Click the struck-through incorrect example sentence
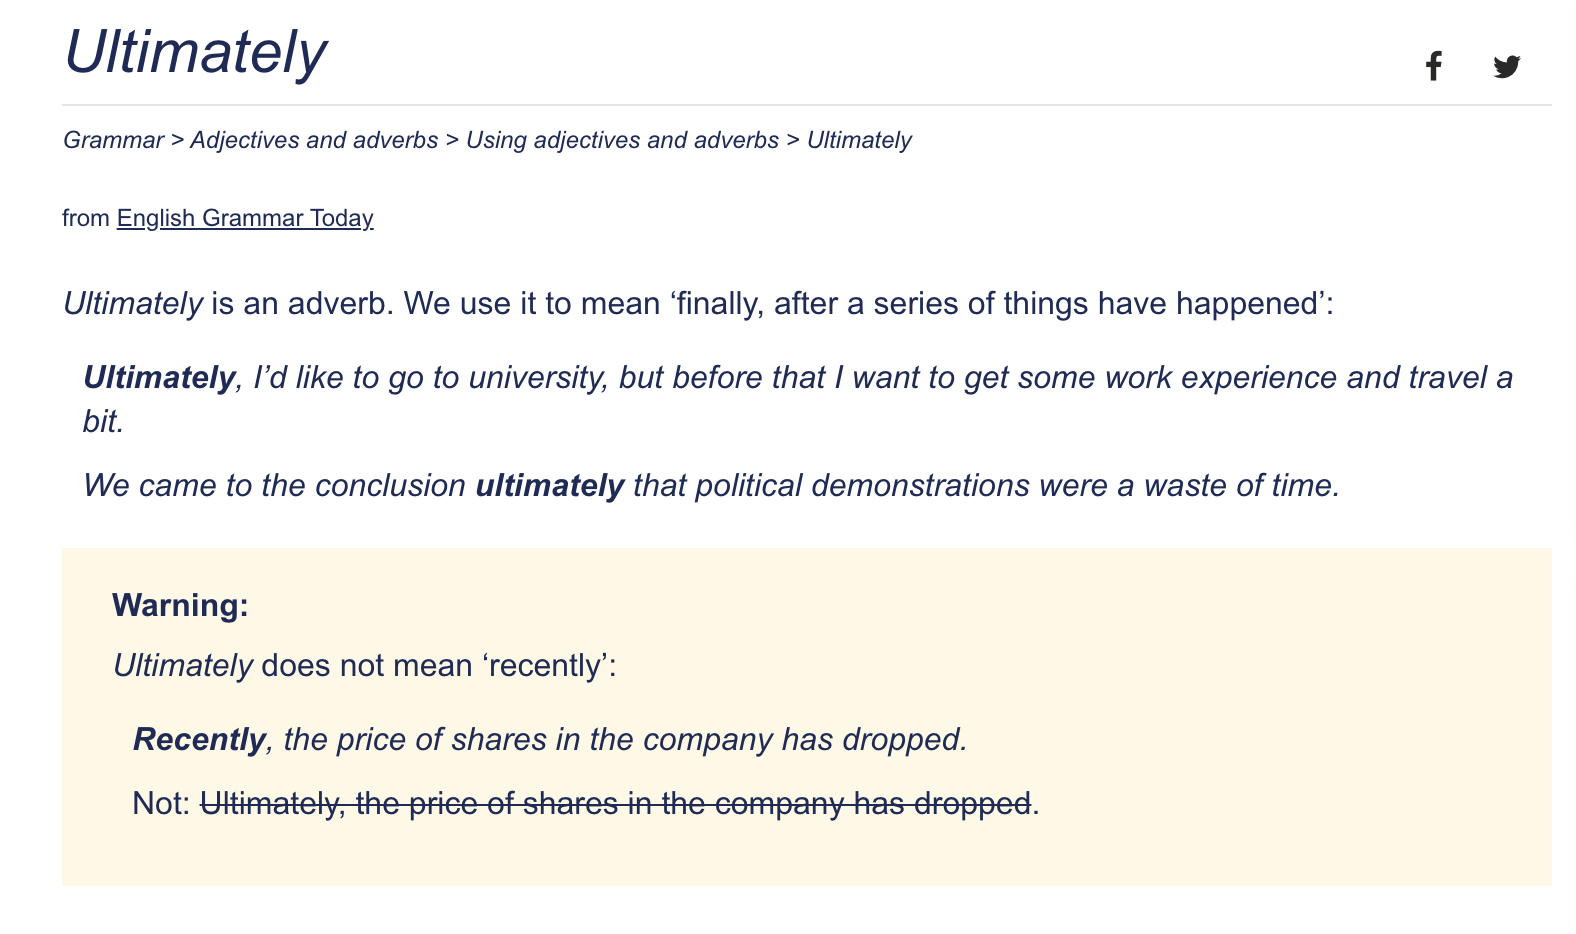 pos(616,802)
